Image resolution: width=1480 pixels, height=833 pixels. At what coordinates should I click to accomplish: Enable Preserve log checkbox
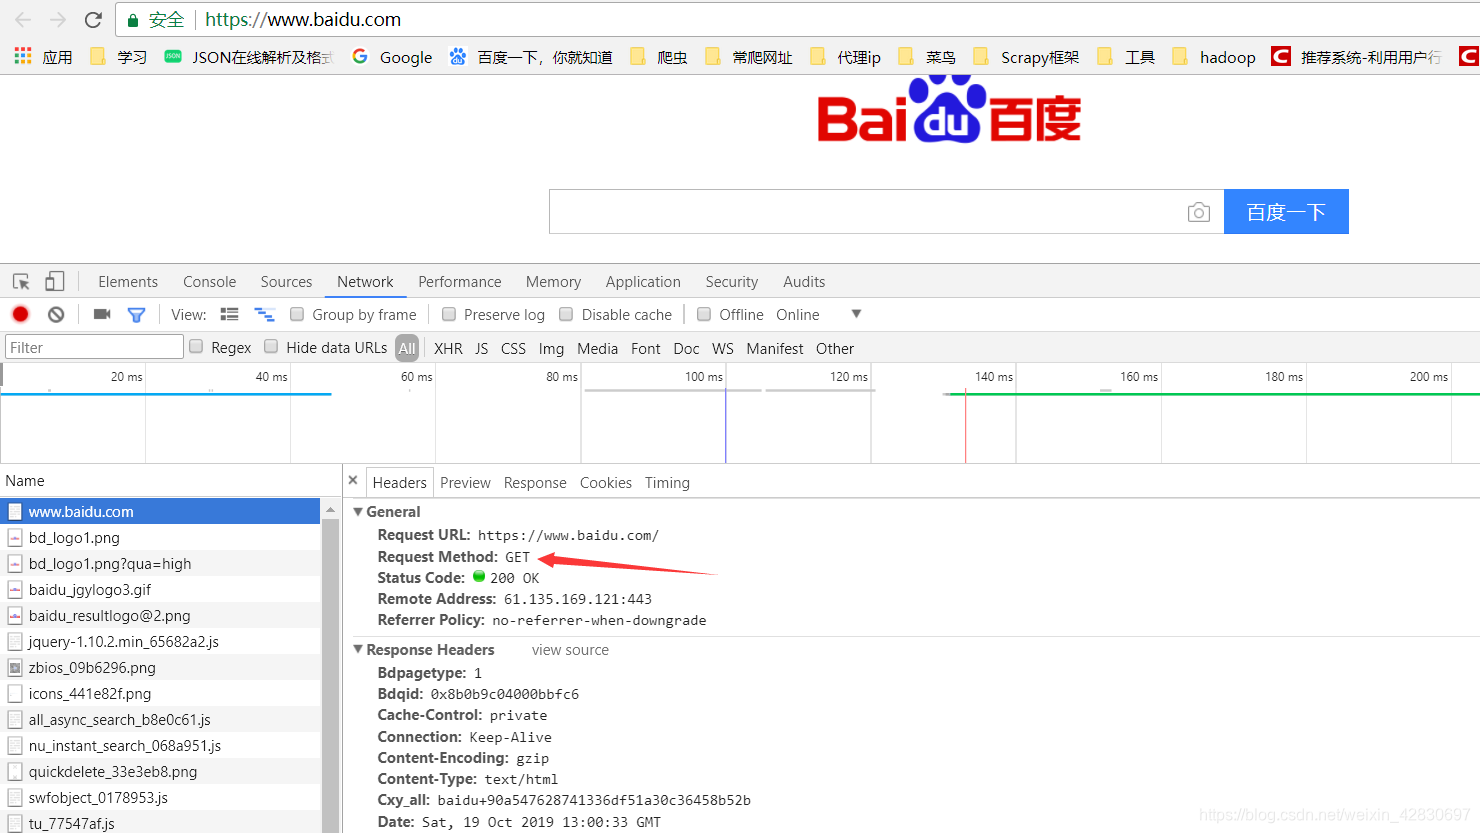449,314
